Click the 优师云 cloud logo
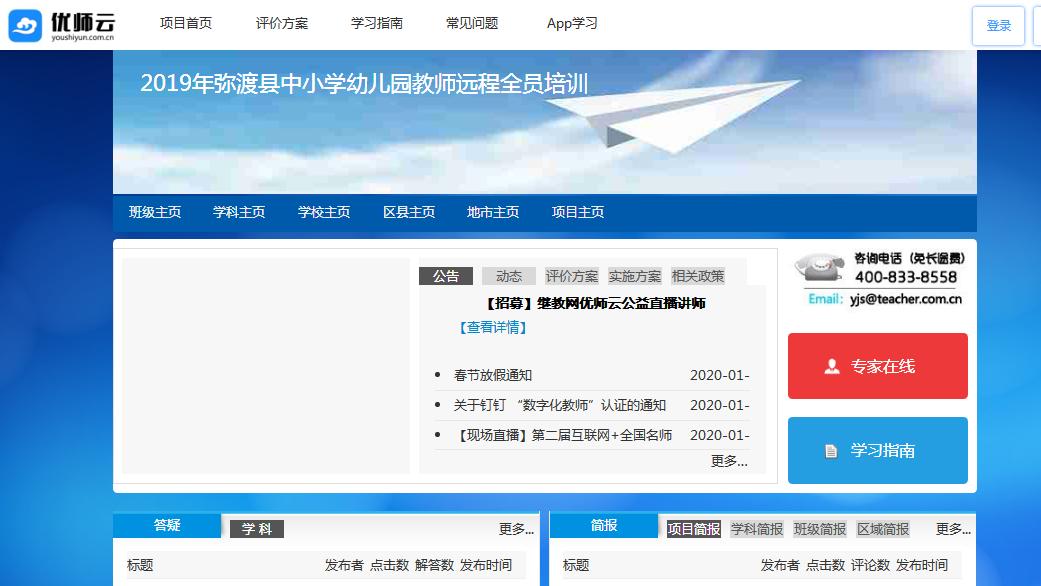Image resolution: width=1041 pixels, height=586 pixels. tap(26, 25)
